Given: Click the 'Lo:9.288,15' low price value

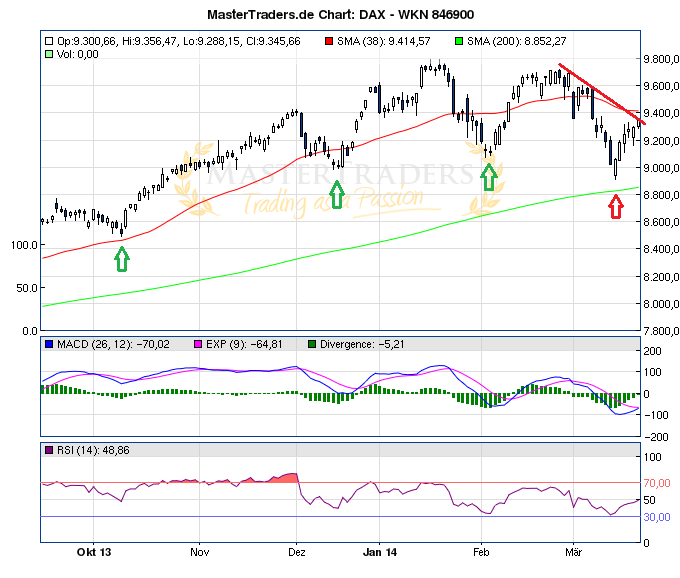Looking at the screenshot, I should (212, 41).
